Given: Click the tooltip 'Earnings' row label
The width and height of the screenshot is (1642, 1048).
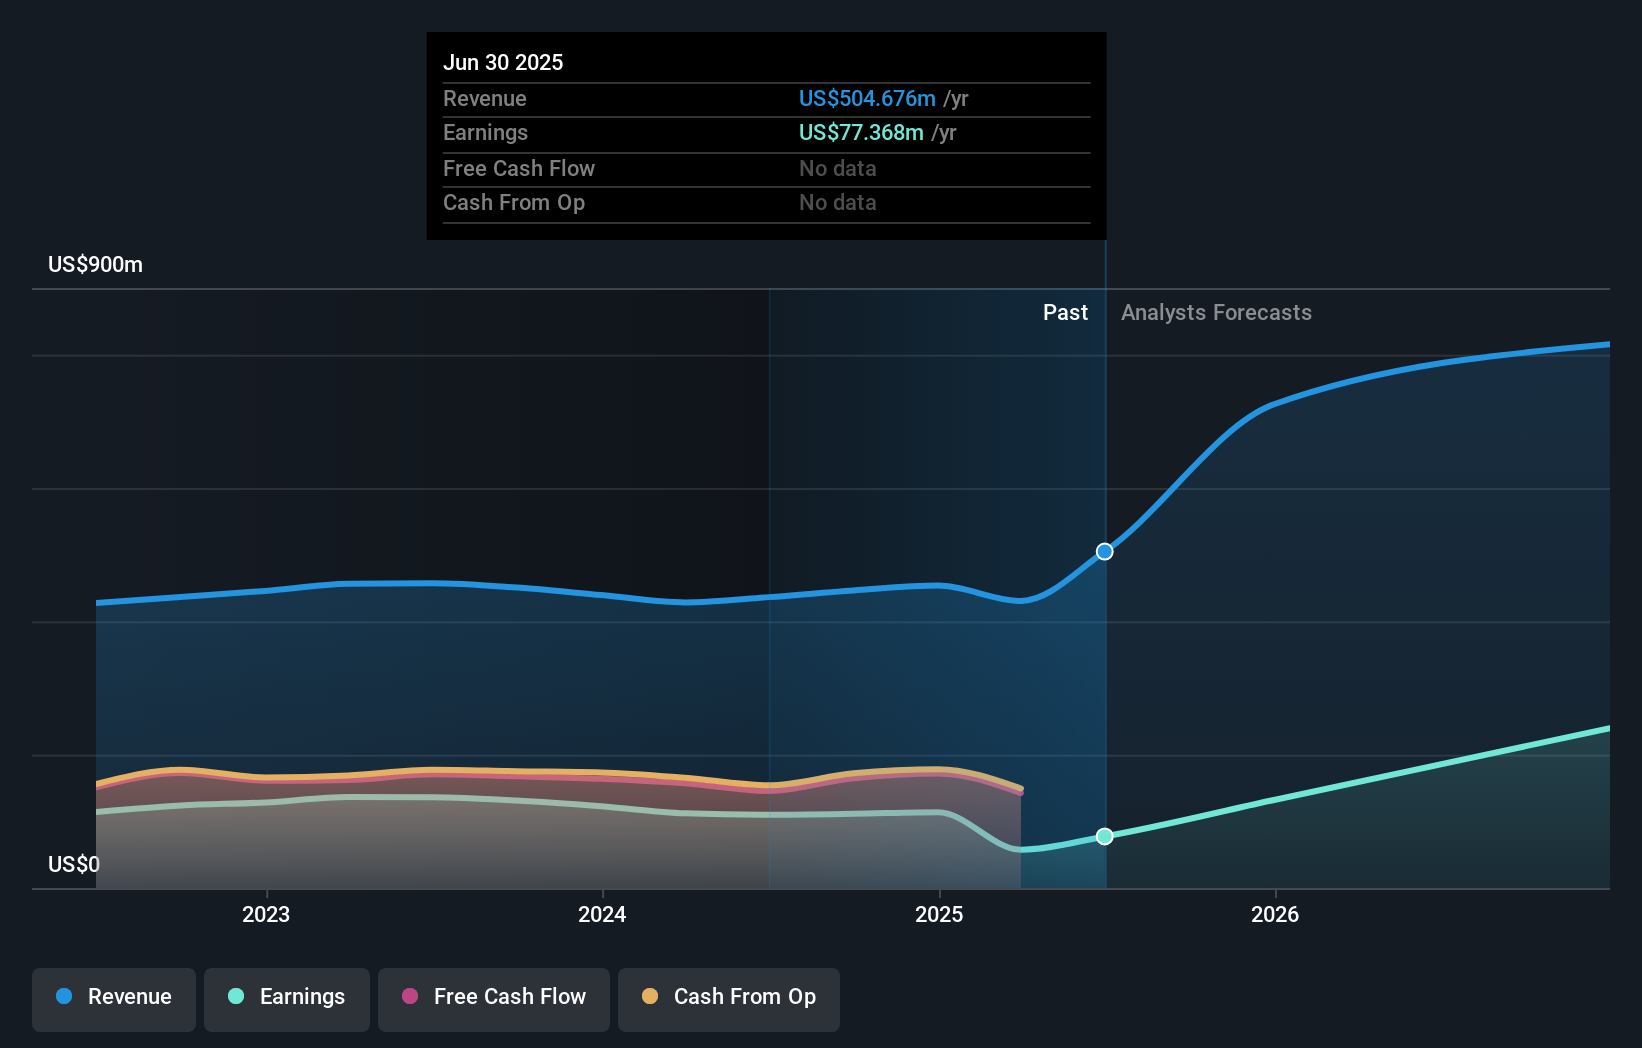Looking at the screenshot, I should [485, 133].
